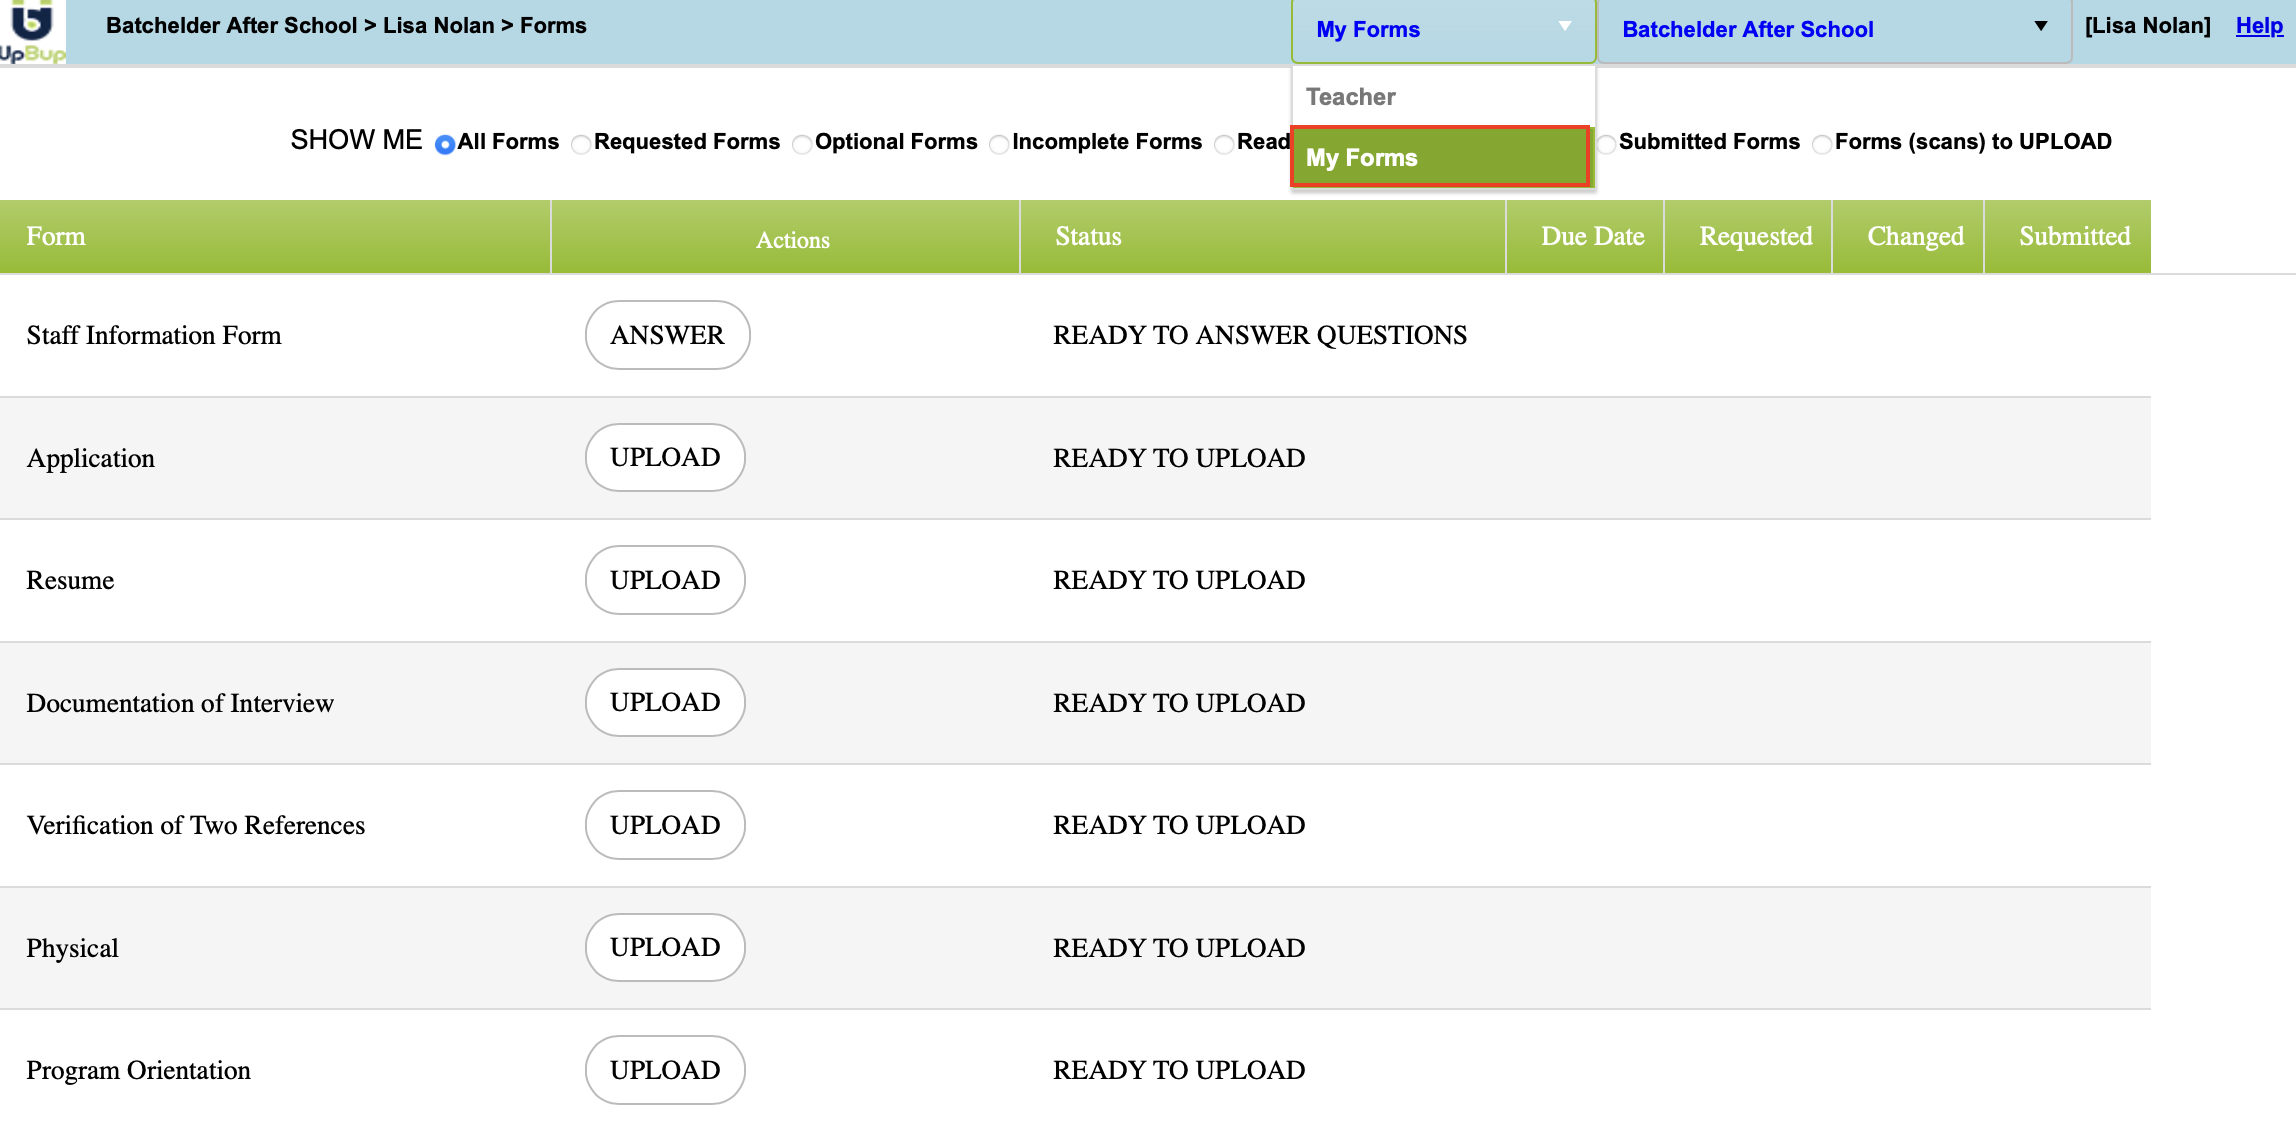Click UPLOAD for the Physical form

(665, 947)
